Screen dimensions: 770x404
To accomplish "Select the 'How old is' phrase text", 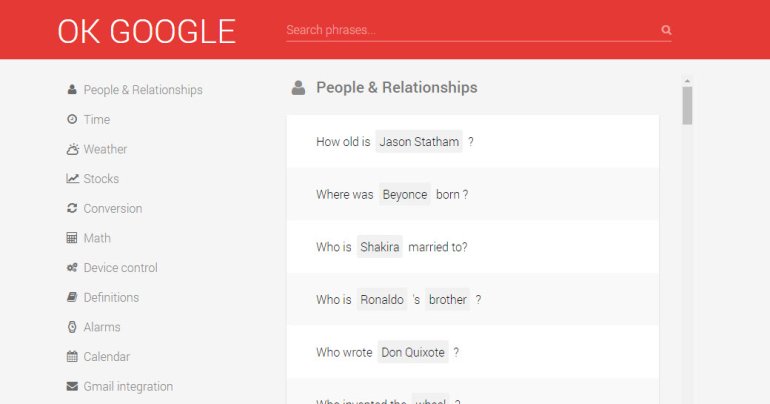I will (x=343, y=142).
